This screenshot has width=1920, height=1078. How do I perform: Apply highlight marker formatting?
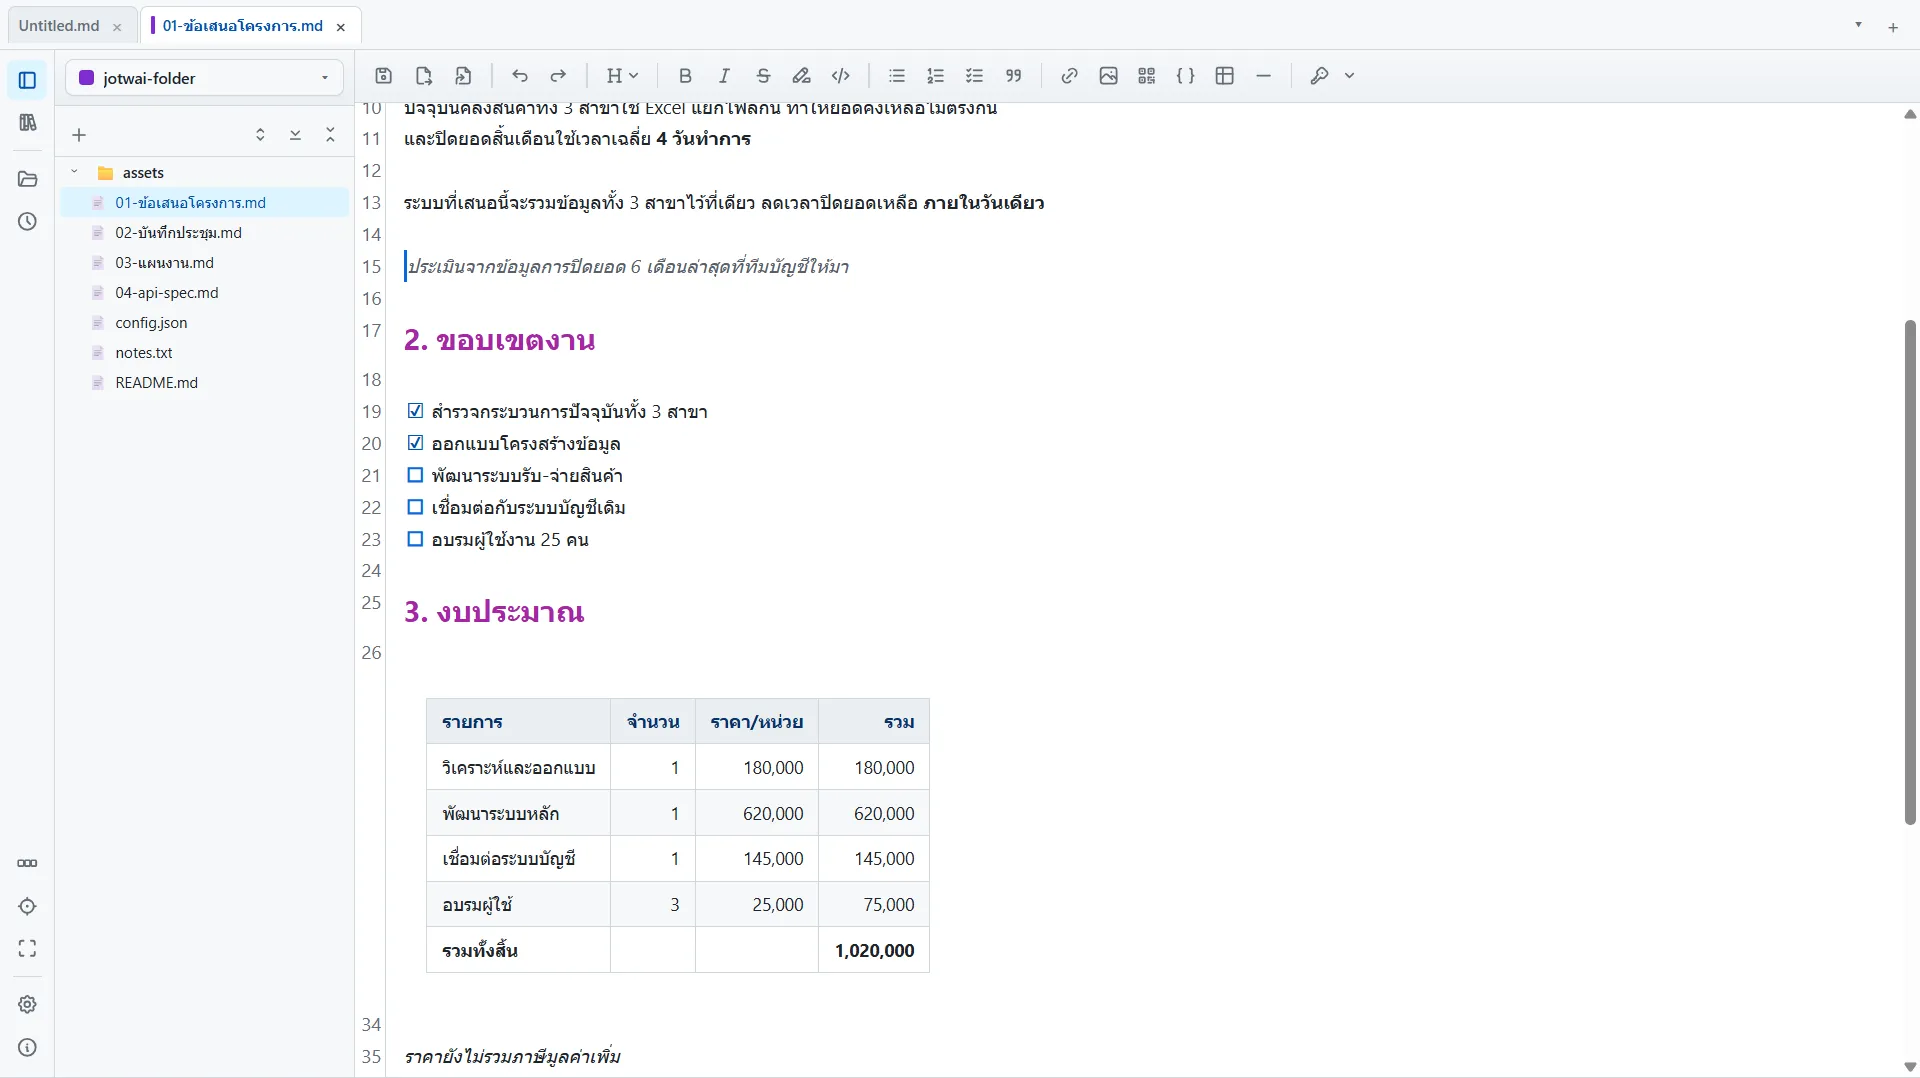(x=802, y=76)
